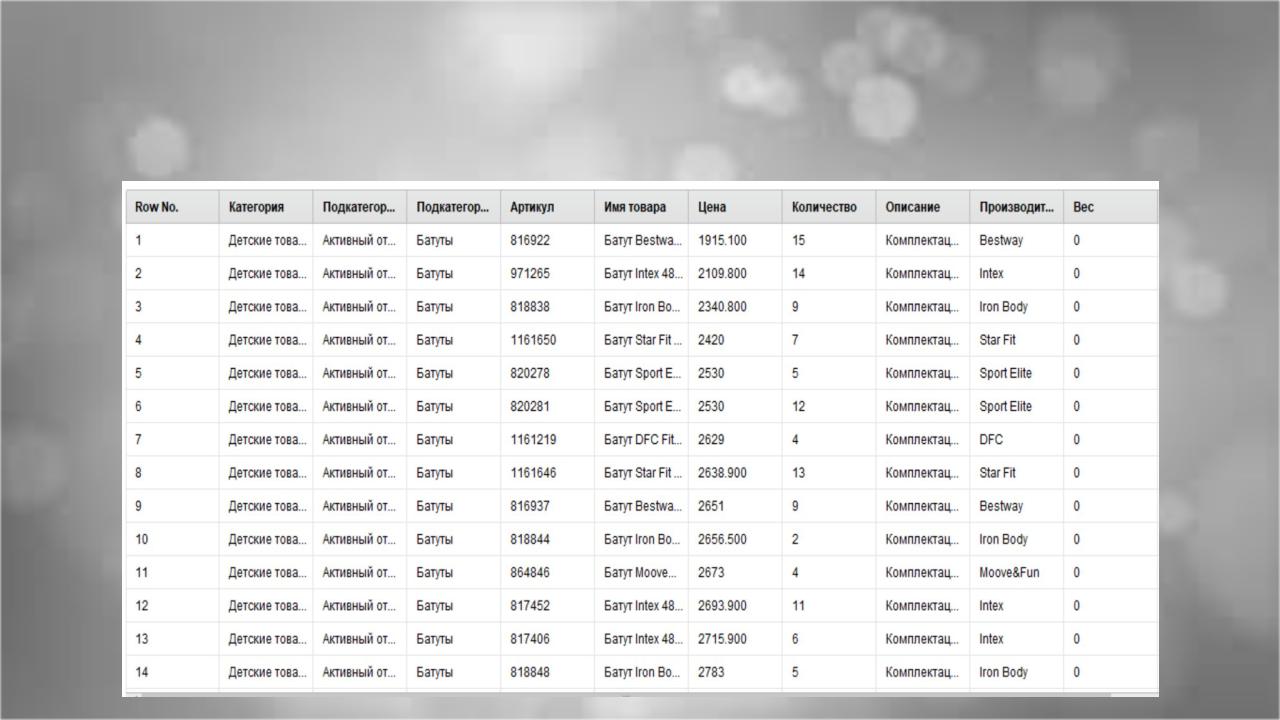This screenshot has height=720, width=1280.
Task: Click the Вес column header
Action: (1111, 207)
